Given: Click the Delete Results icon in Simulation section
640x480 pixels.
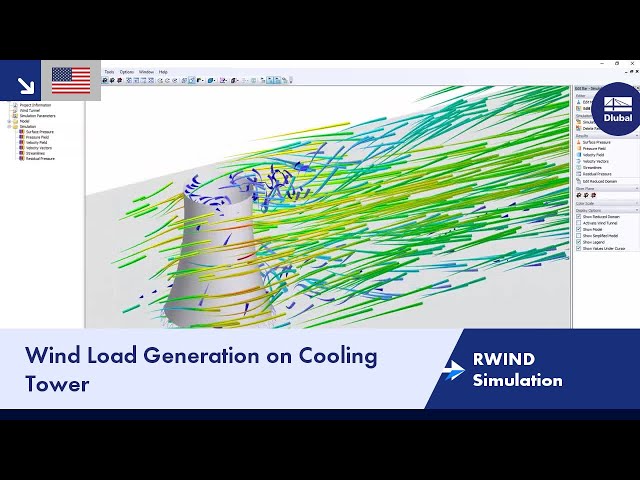Looking at the screenshot, I should 578,128.
